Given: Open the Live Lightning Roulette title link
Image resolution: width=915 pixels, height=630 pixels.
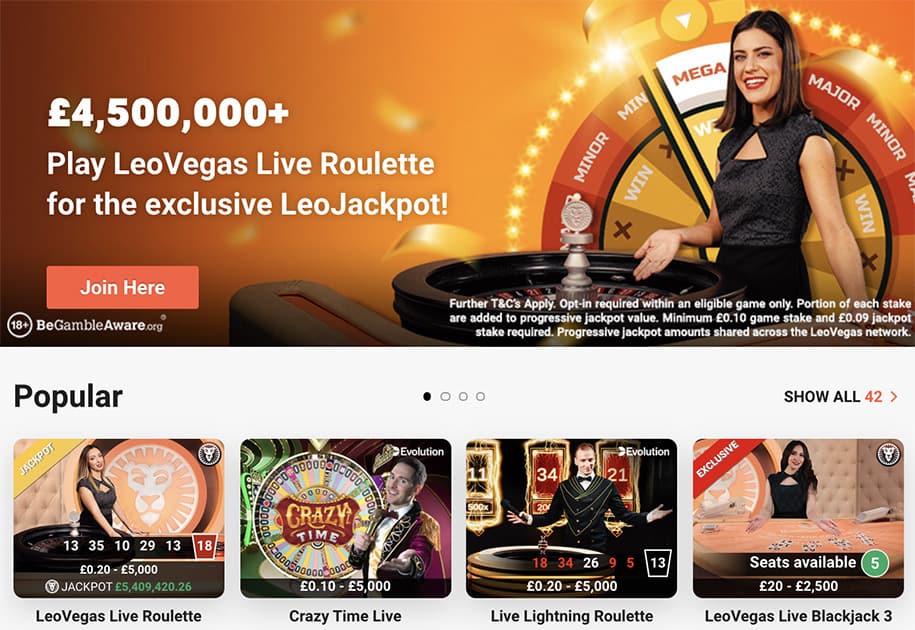Looking at the screenshot, I should 572,616.
